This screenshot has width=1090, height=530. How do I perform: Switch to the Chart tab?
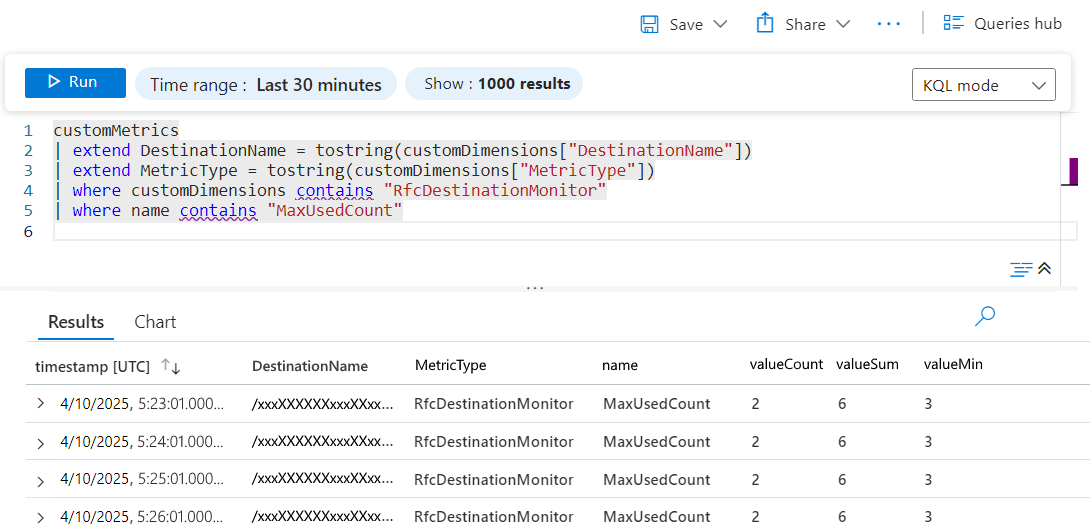[x=155, y=322]
